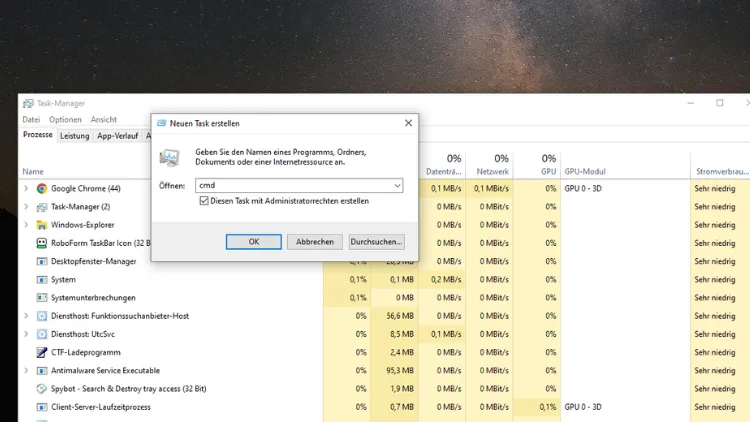Click the Client-Server-Laufzeitprozess icon

pyautogui.click(x=42, y=407)
